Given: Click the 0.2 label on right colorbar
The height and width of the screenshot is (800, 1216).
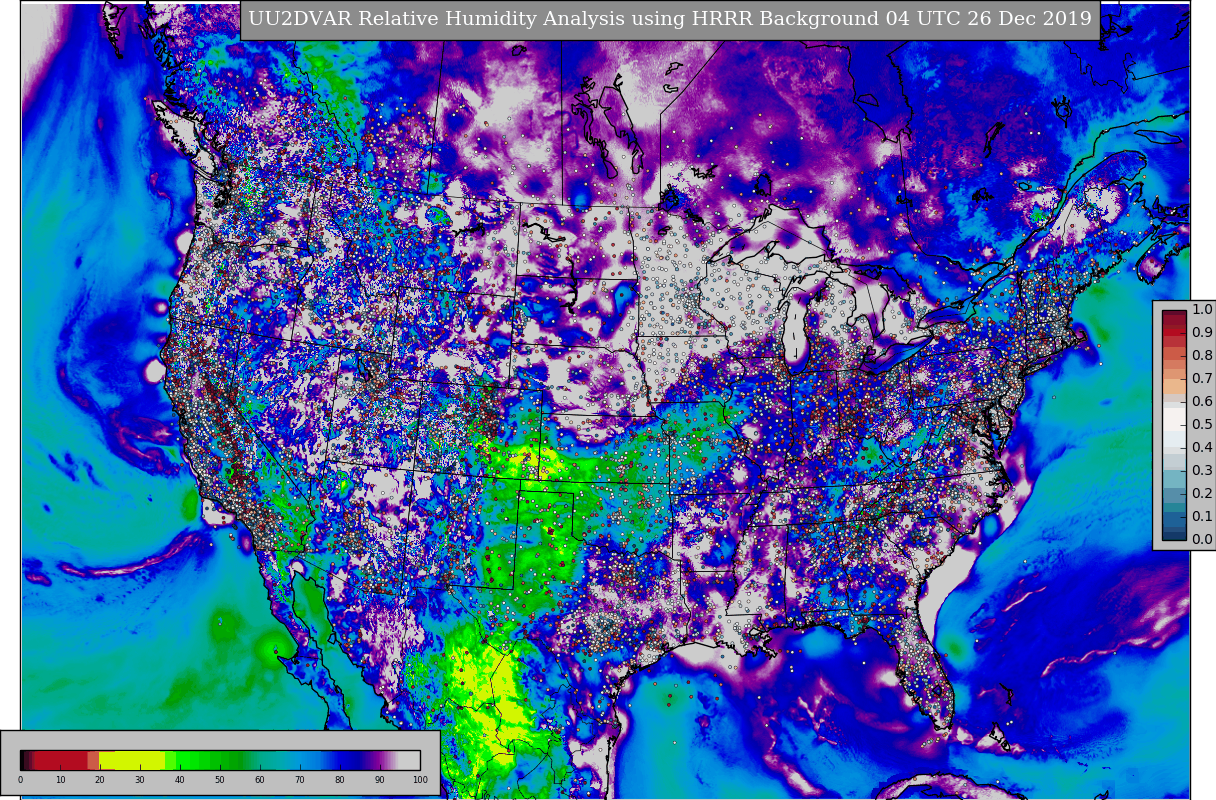Looking at the screenshot, I should pyautogui.click(x=1202, y=494).
